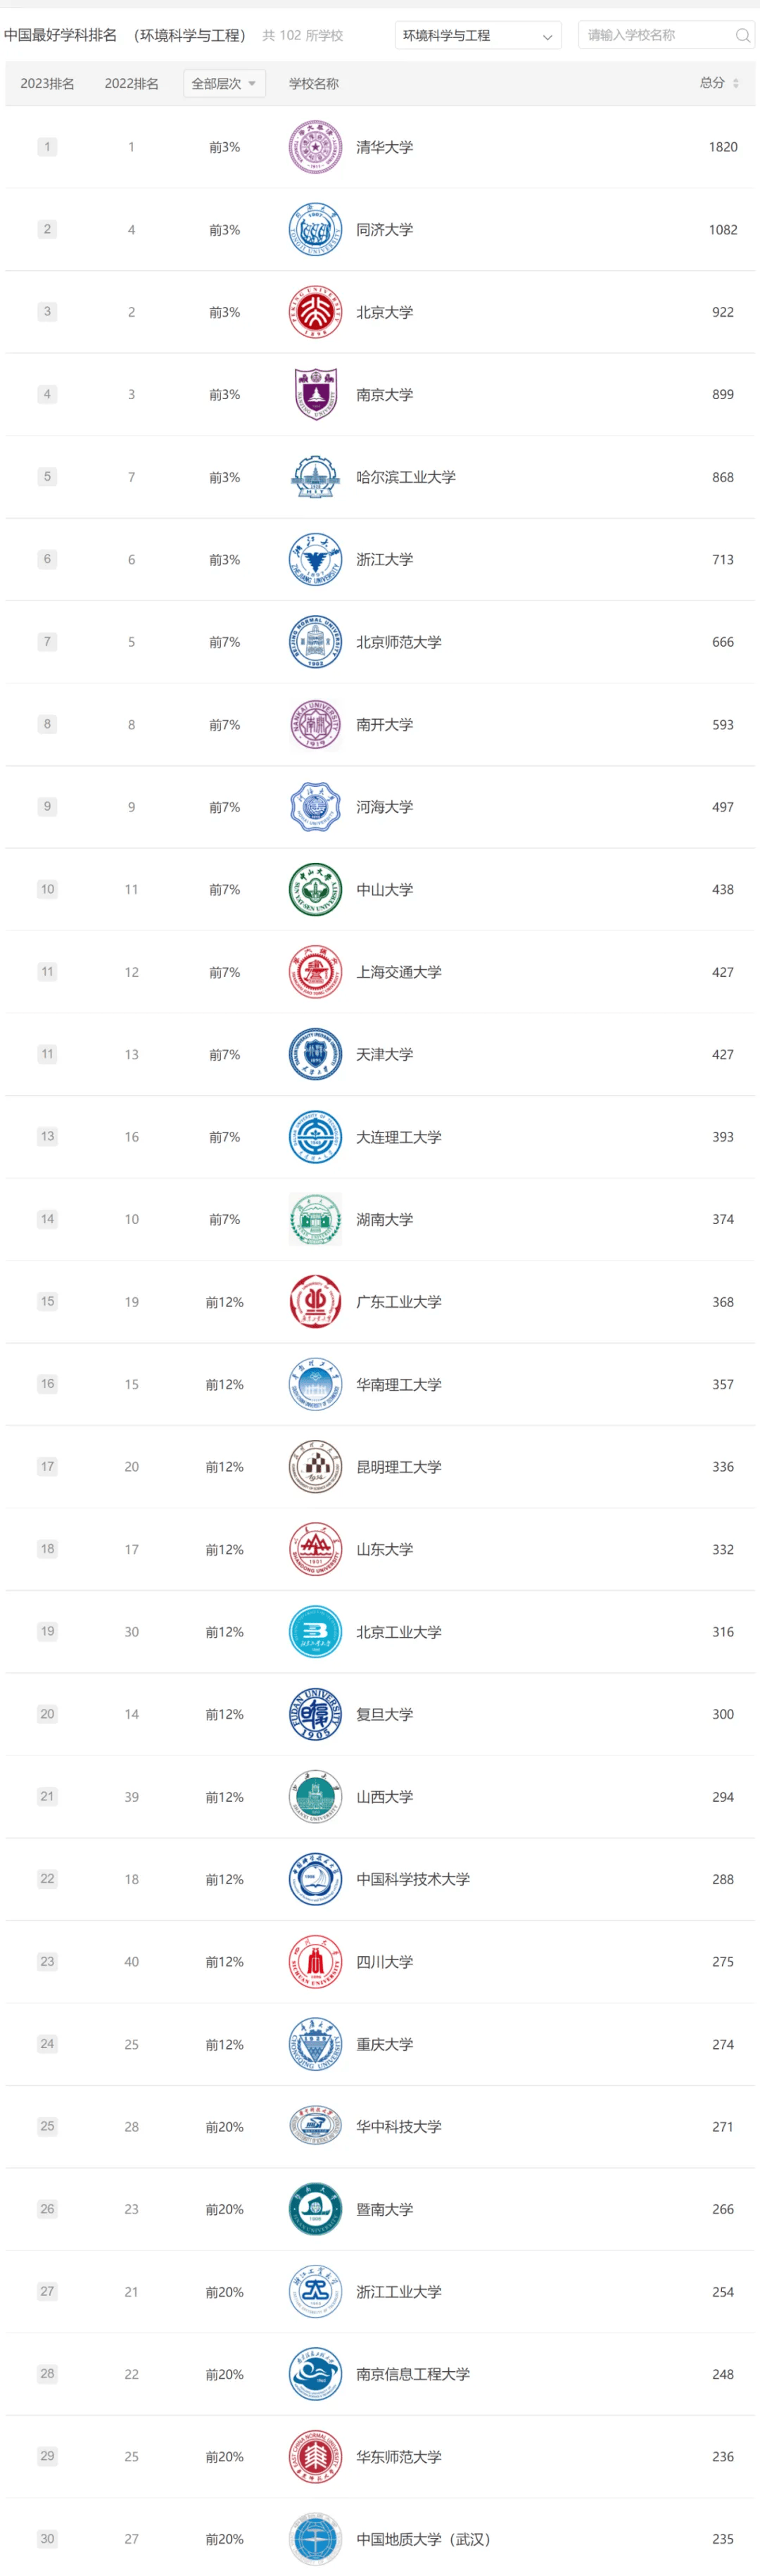This screenshot has width=760, height=2576.
Task: Click Guangdong University of Technology's red logo
Action: click(x=315, y=1301)
